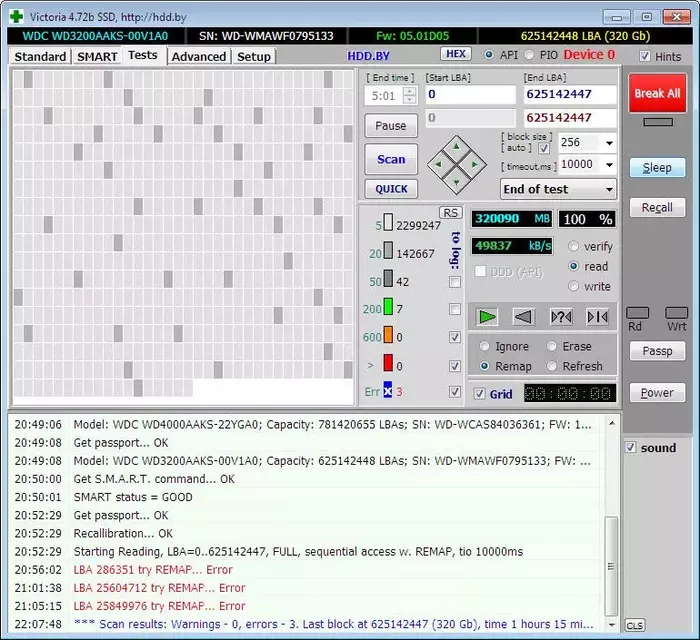This screenshot has height=640, width=700.
Task: Select the verify radio option
Action: pyautogui.click(x=574, y=246)
